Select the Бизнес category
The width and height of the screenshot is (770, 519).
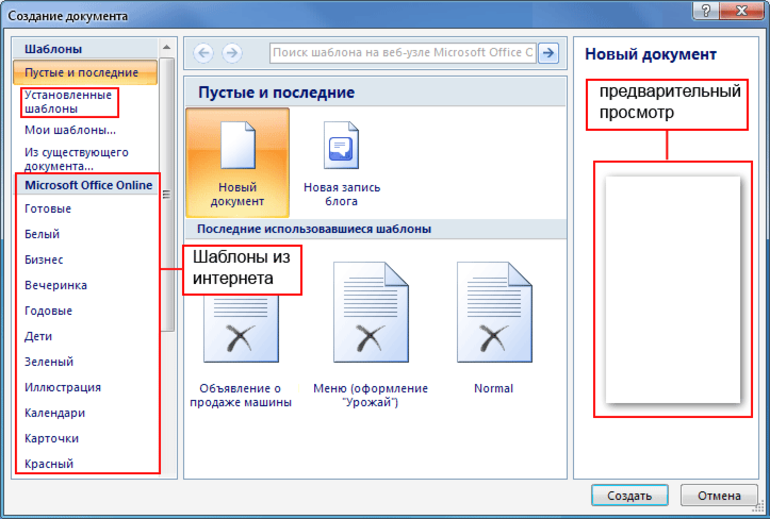pyautogui.click(x=44, y=260)
